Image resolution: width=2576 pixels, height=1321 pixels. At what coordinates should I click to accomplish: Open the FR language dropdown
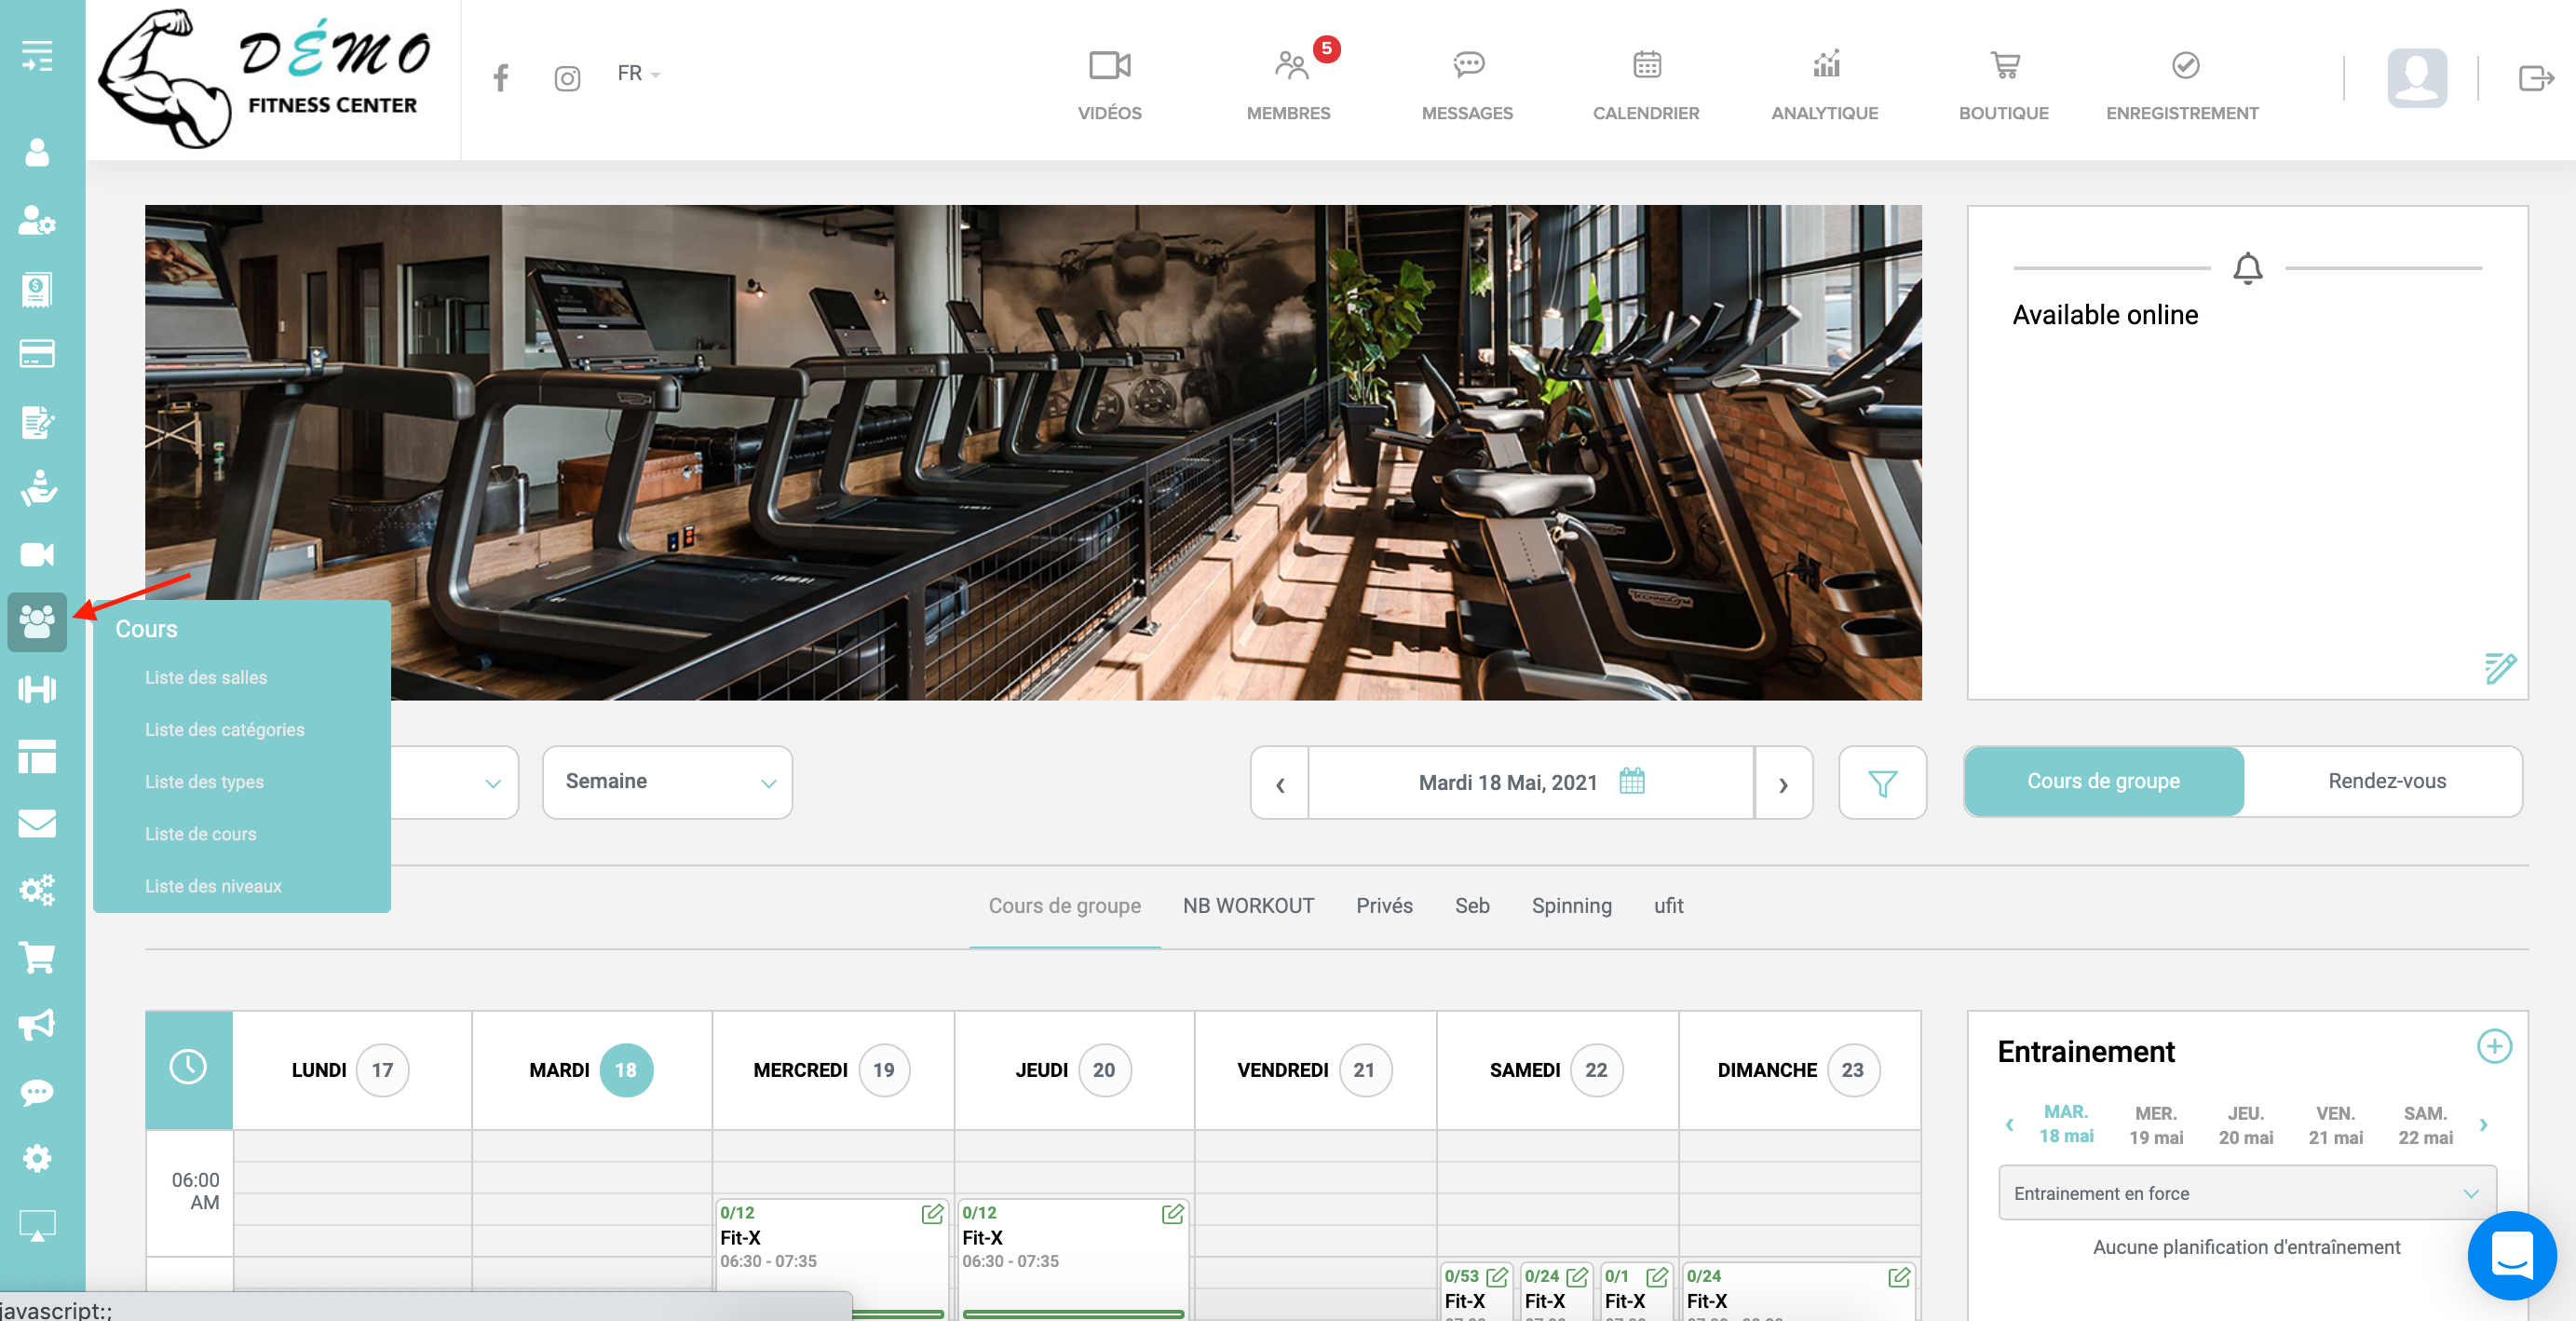[x=638, y=74]
